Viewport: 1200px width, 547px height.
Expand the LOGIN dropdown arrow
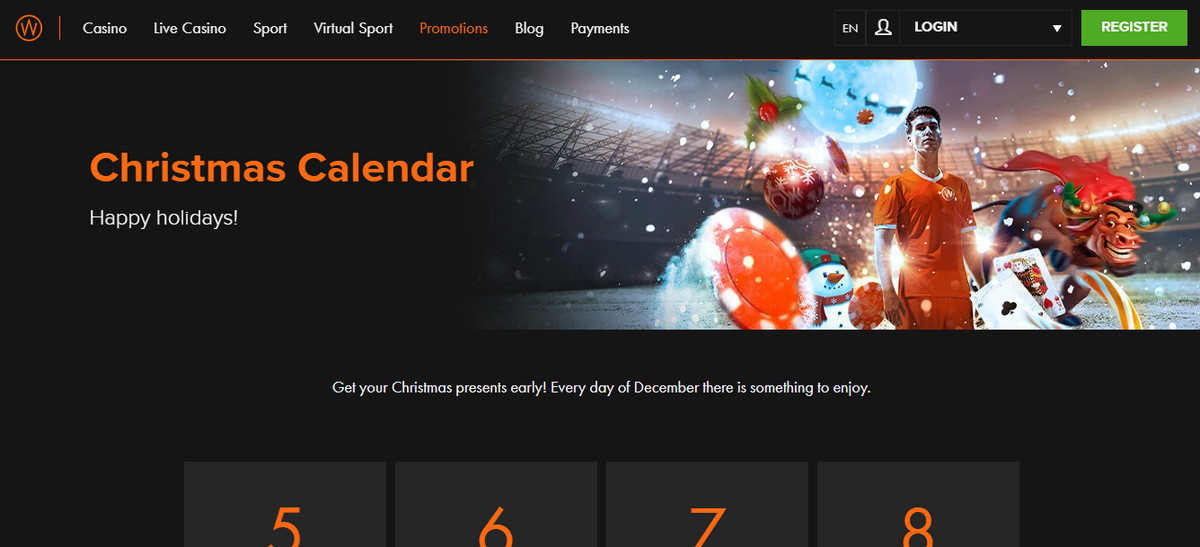(x=1057, y=29)
